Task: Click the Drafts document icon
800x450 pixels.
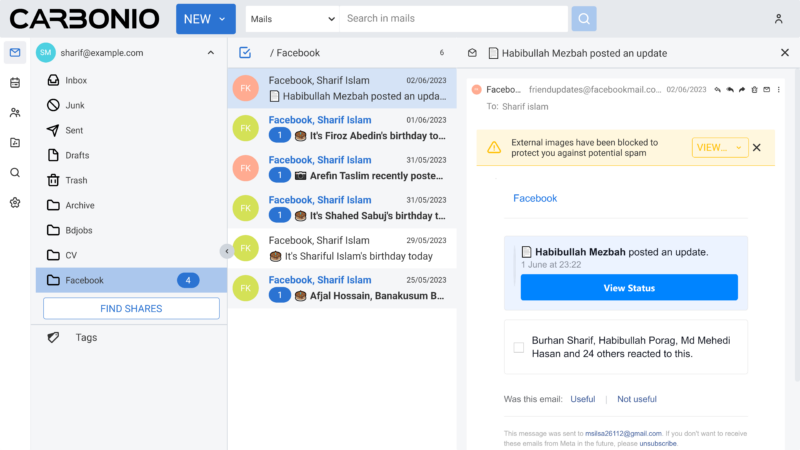Action: coord(53,155)
